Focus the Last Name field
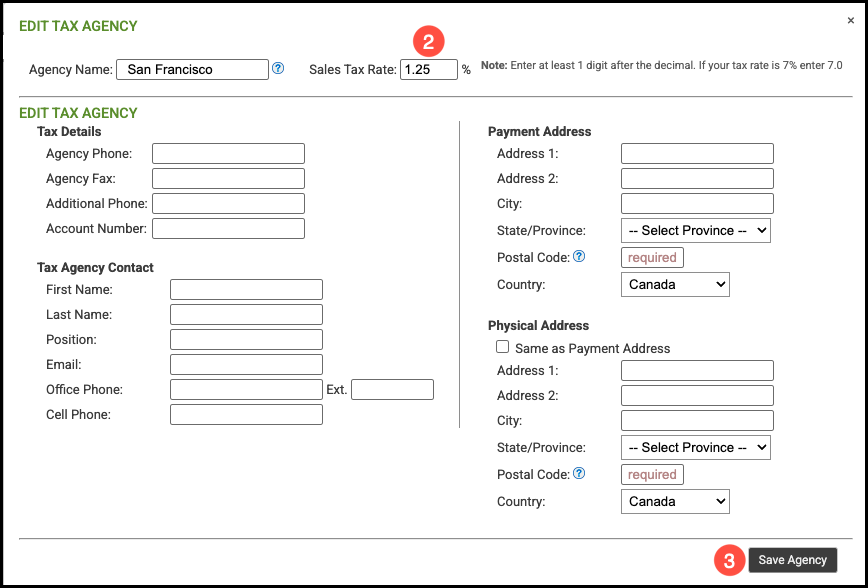The width and height of the screenshot is (868, 588). [246, 314]
